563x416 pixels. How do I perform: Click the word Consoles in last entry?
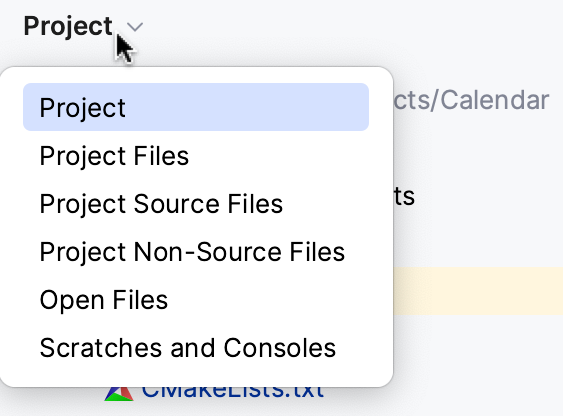(280, 348)
